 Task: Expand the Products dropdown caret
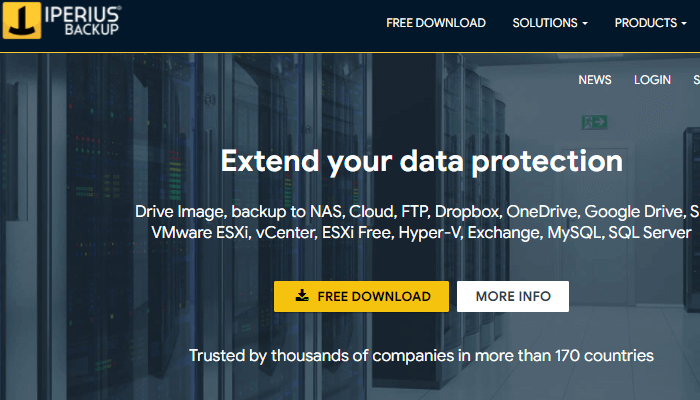point(683,24)
